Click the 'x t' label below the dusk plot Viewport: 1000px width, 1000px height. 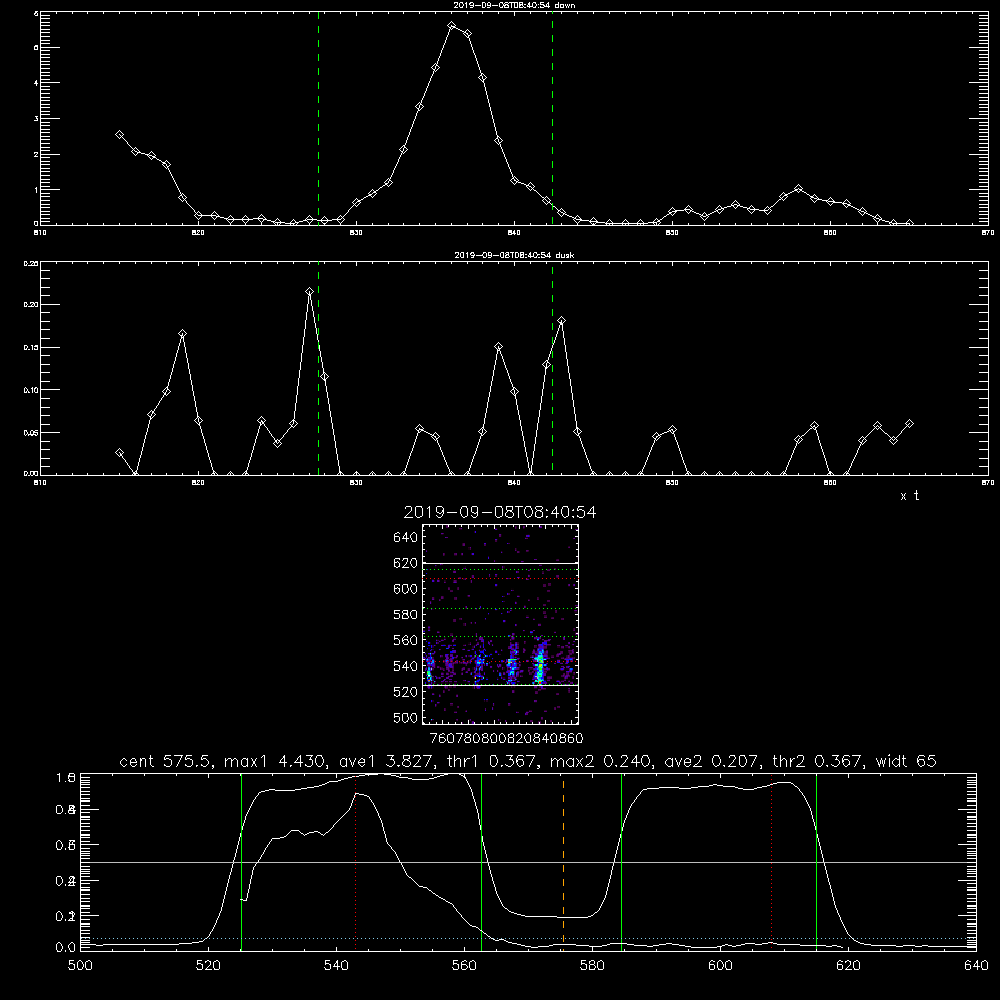pos(909,496)
